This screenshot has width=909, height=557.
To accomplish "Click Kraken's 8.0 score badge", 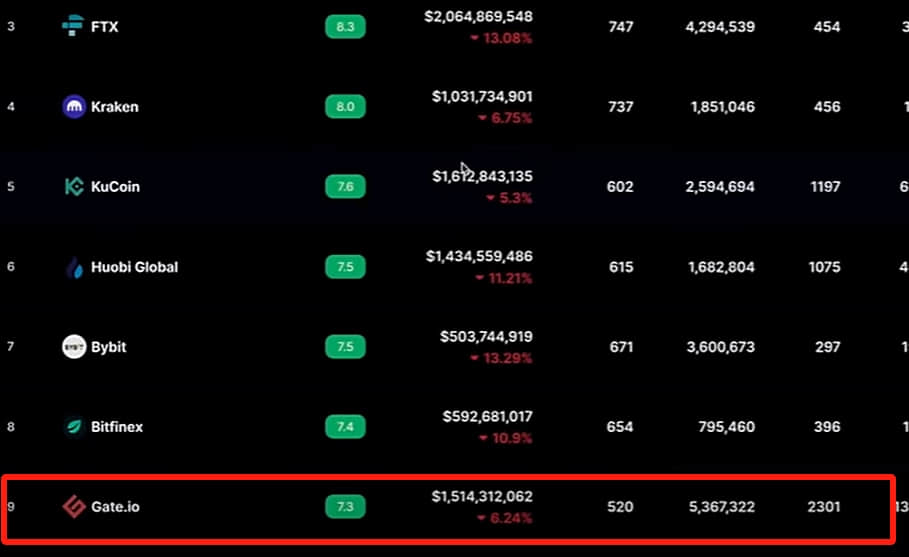I will pos(345,107).
